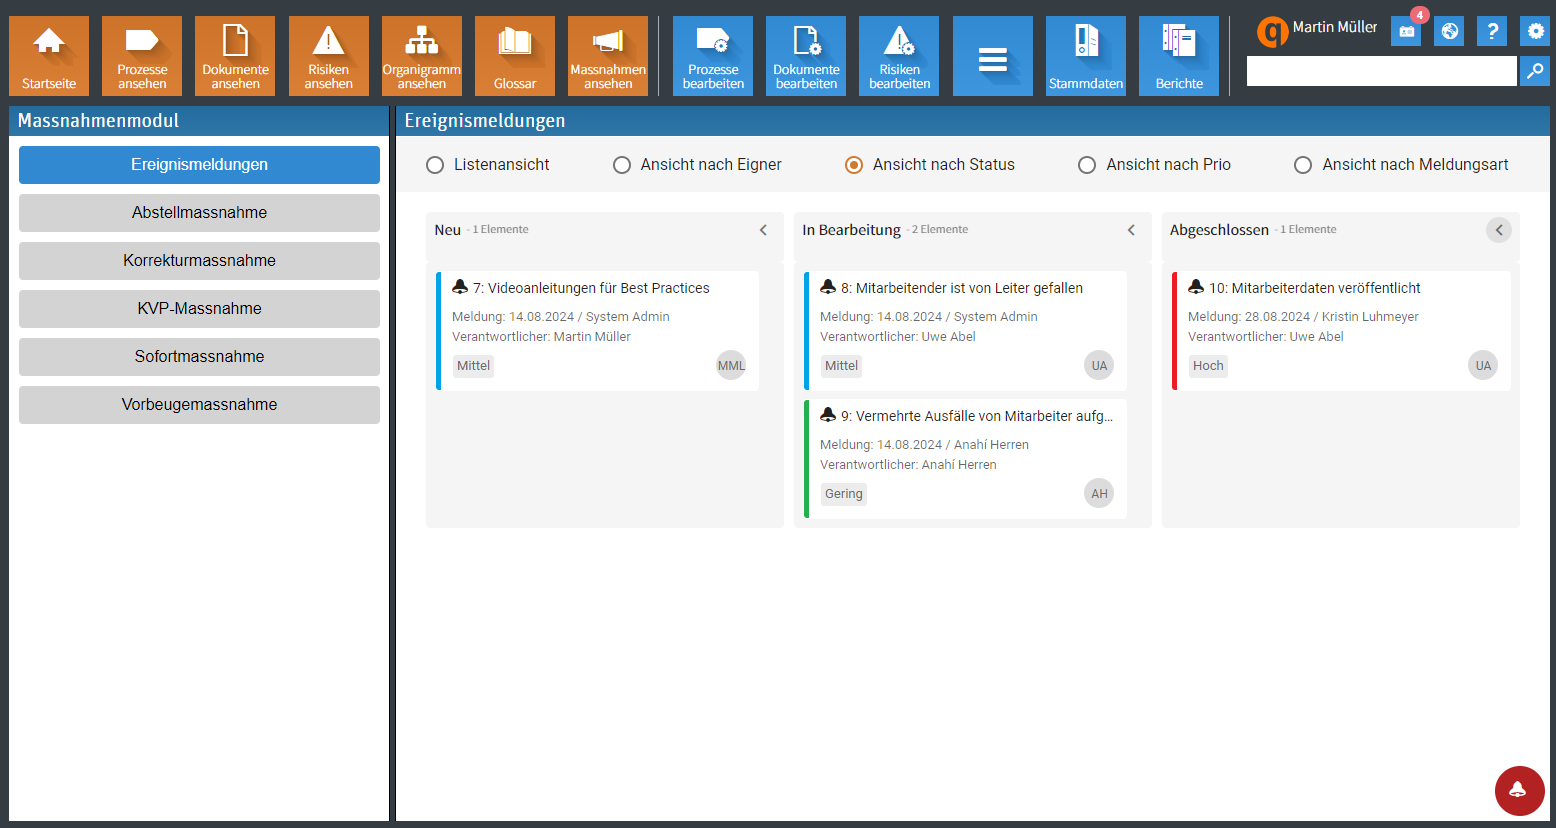The width and height of the screenshot is (1556, 828).
Task: Open Vorbeugemassnahme section
Action: tap(199, 405)
